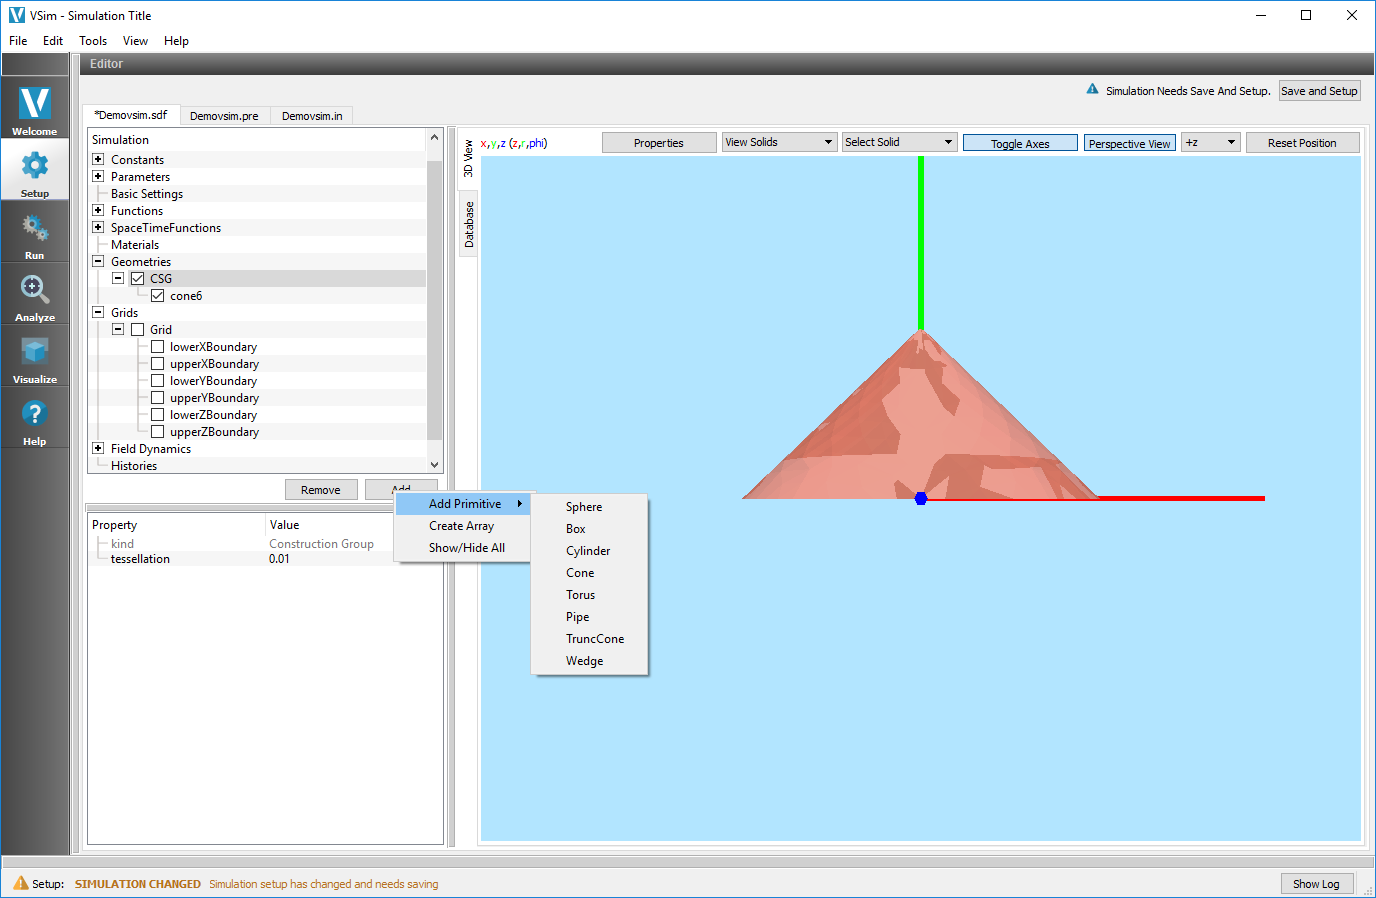Viewport: 1376px width, 898px height.
Task: Click the warning icon in status bar
Action: (21, 883)
